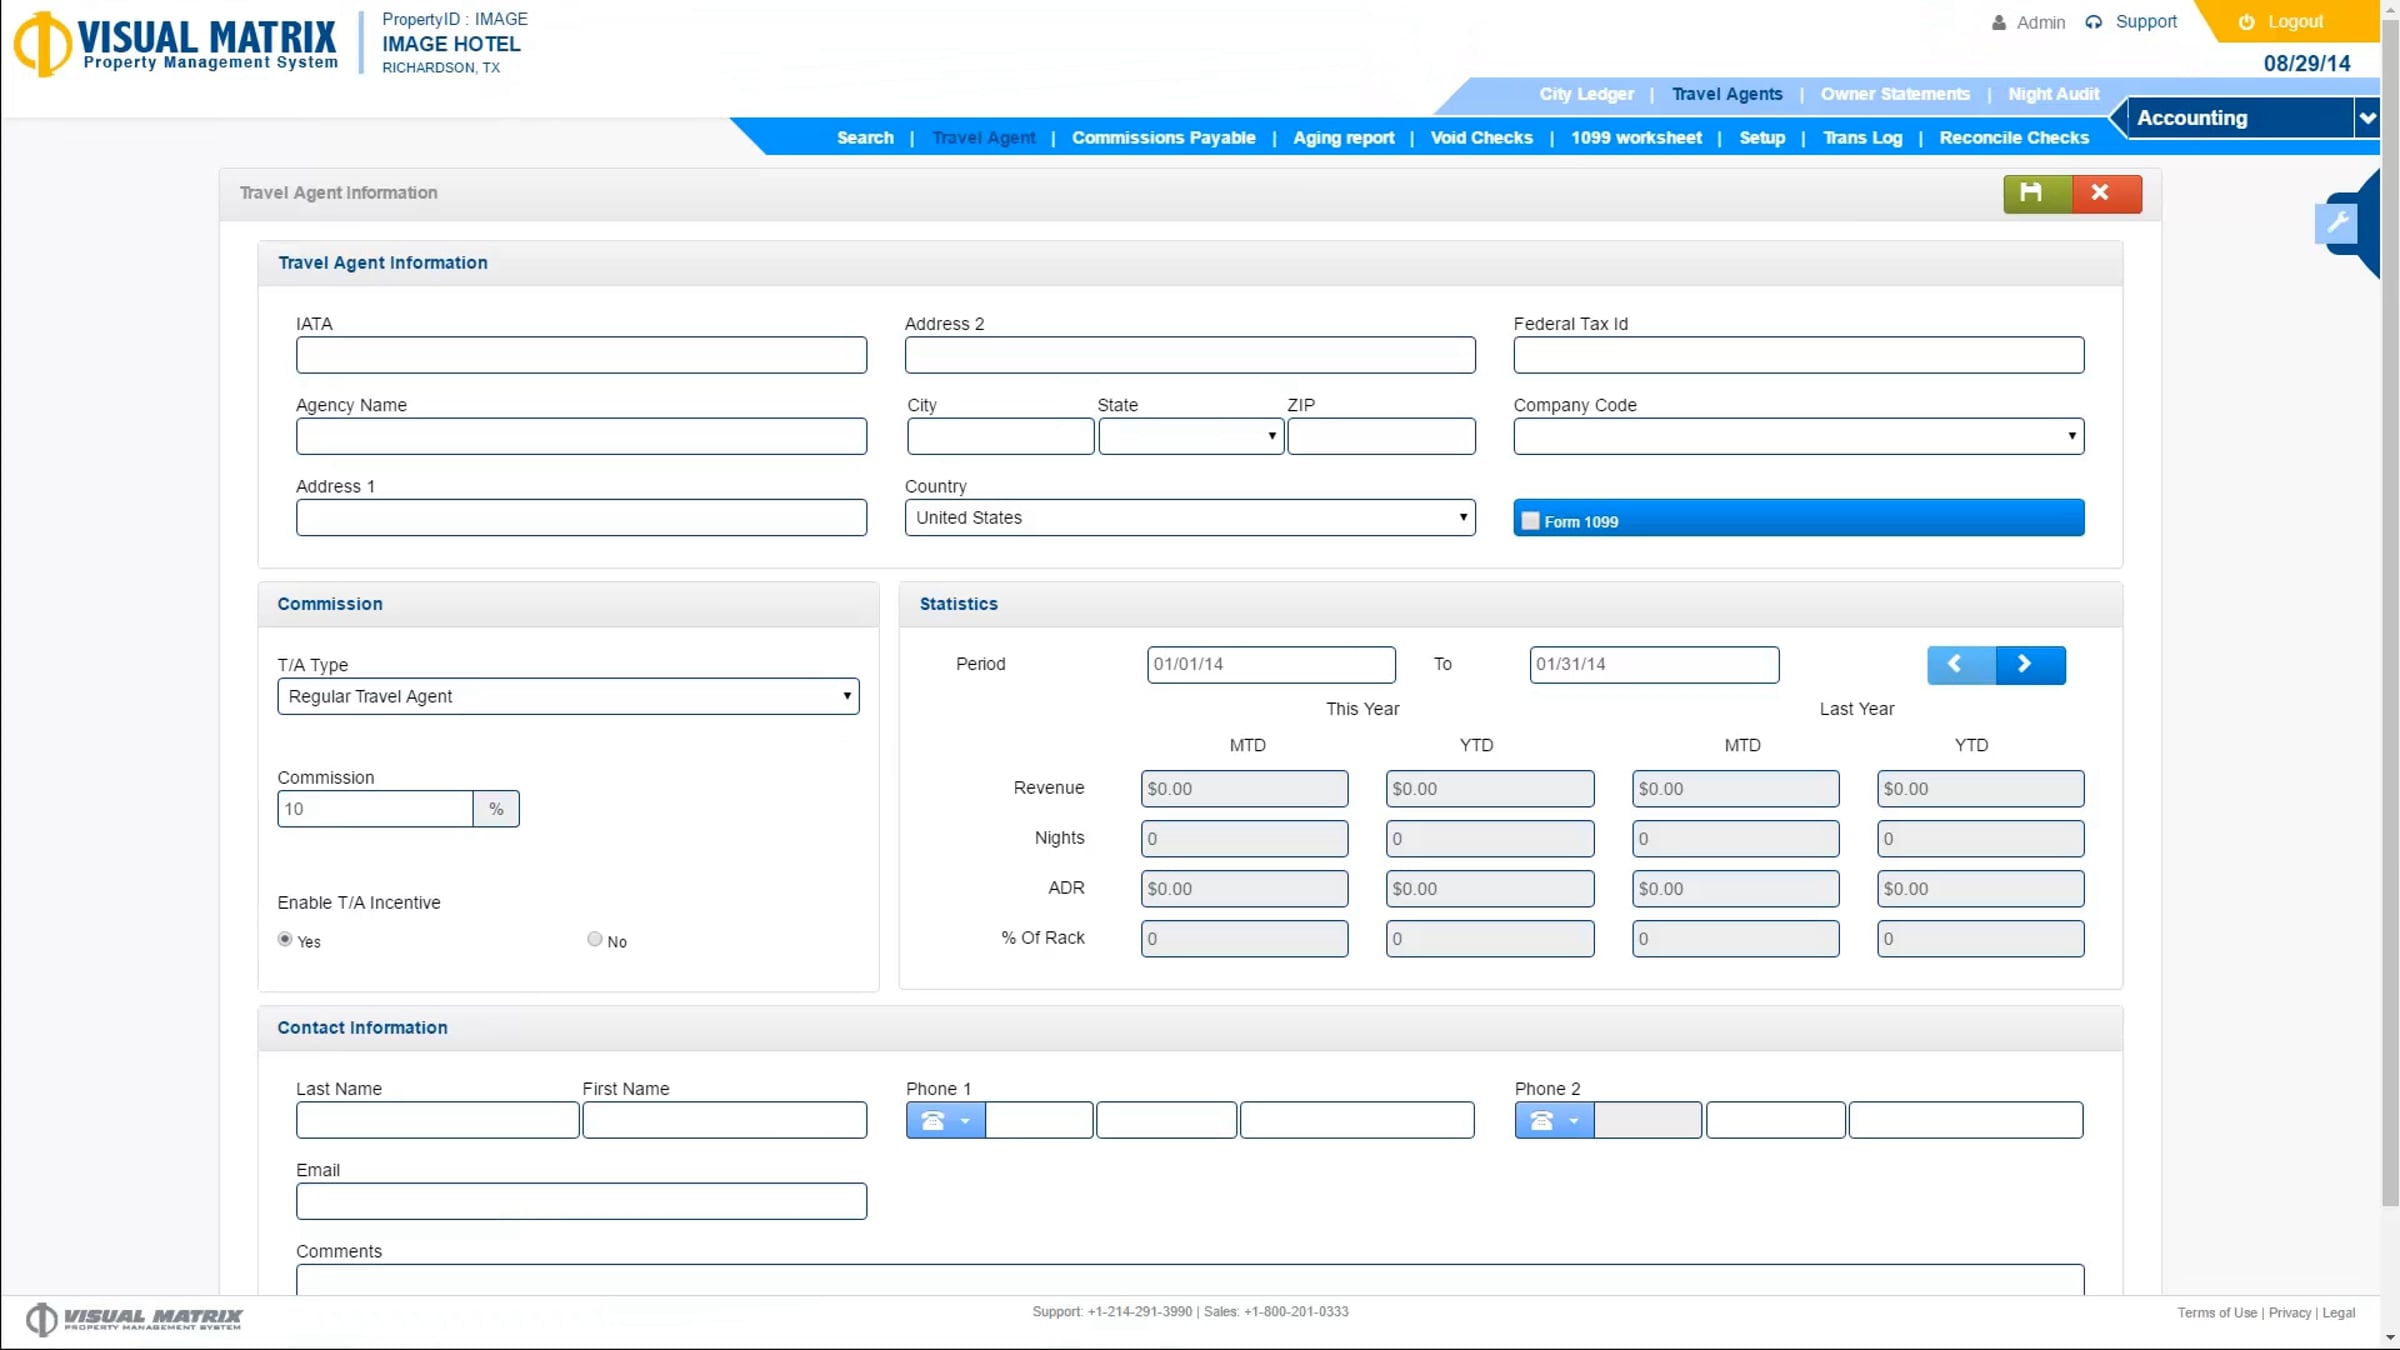Open Legal link in footer
Image resolution: width=2400 pixels, height=1350 pixels.
click(x=2338, y=1313)
